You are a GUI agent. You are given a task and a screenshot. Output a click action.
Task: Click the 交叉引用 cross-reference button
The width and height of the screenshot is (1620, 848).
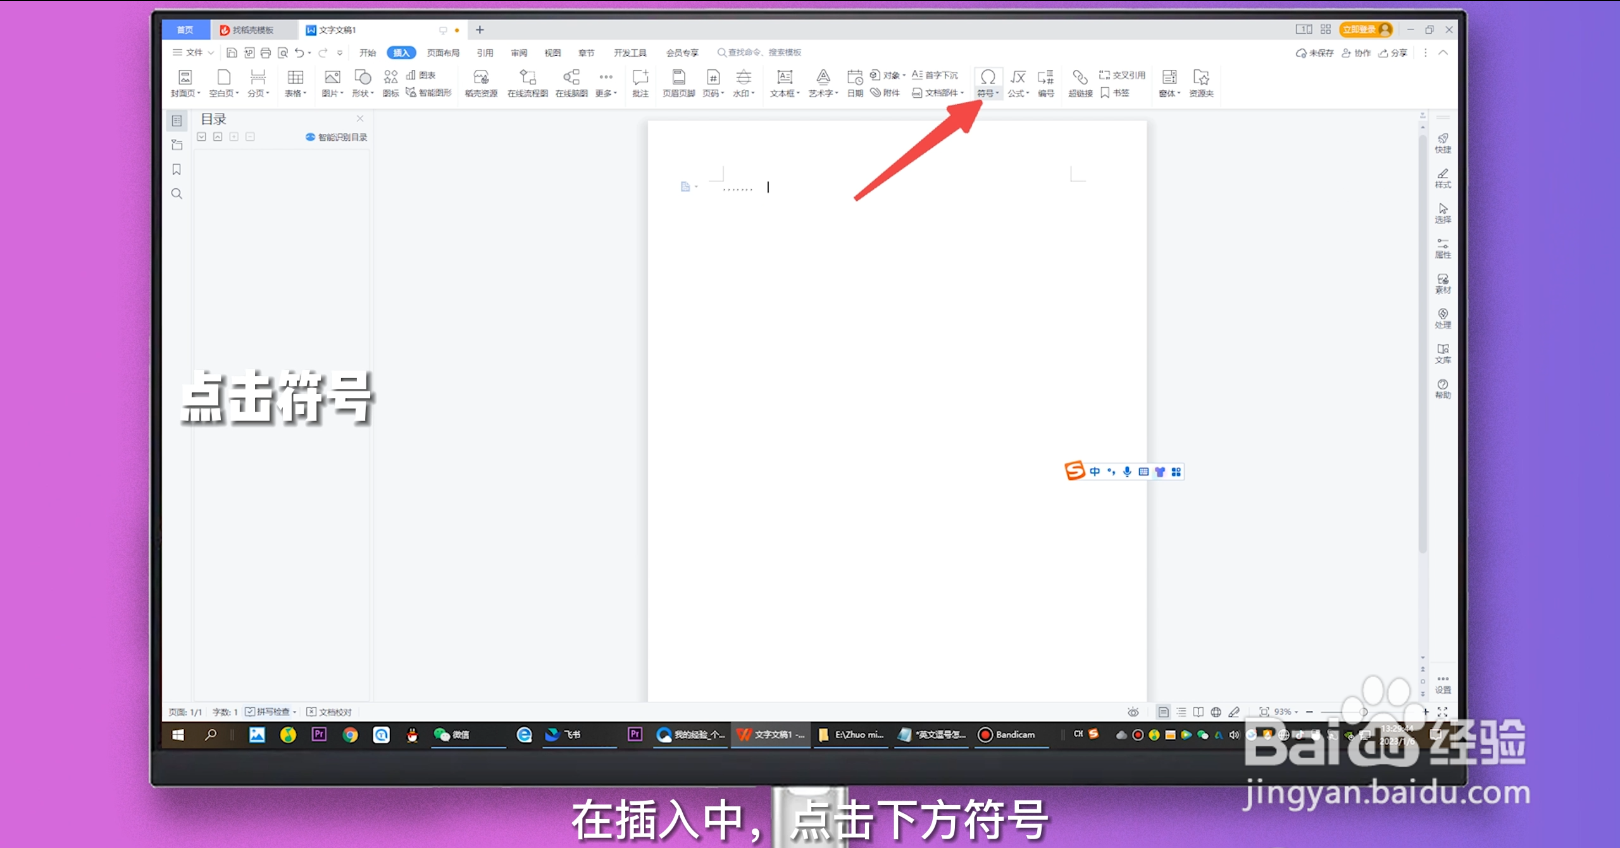[x=1122, y=75]
